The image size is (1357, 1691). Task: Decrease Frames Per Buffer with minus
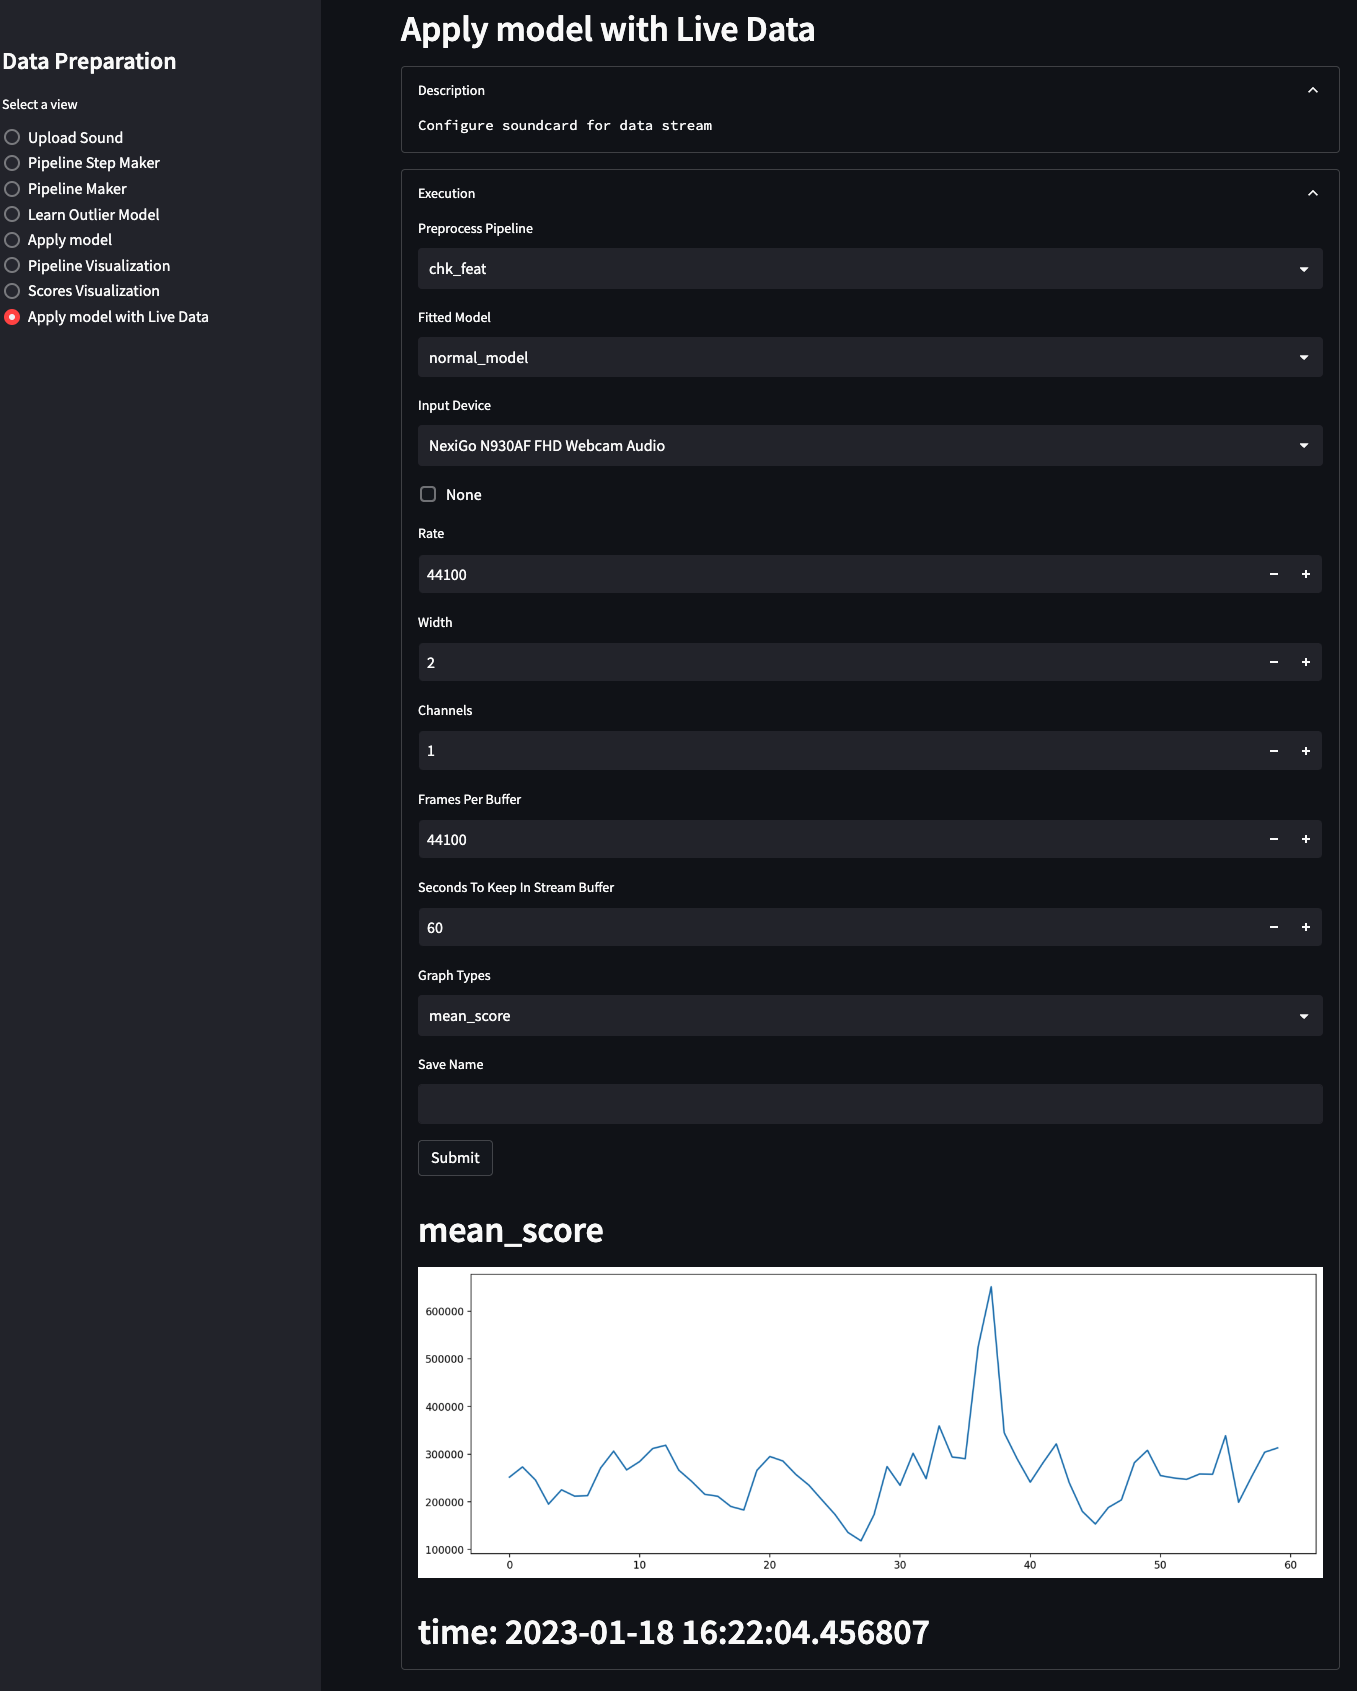[1274, 839]
